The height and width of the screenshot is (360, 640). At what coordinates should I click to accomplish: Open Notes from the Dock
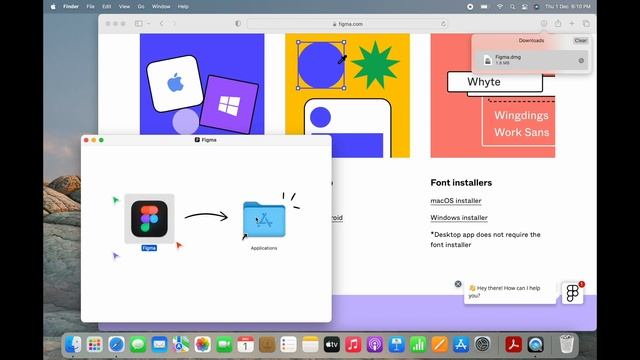coord(310,345)
